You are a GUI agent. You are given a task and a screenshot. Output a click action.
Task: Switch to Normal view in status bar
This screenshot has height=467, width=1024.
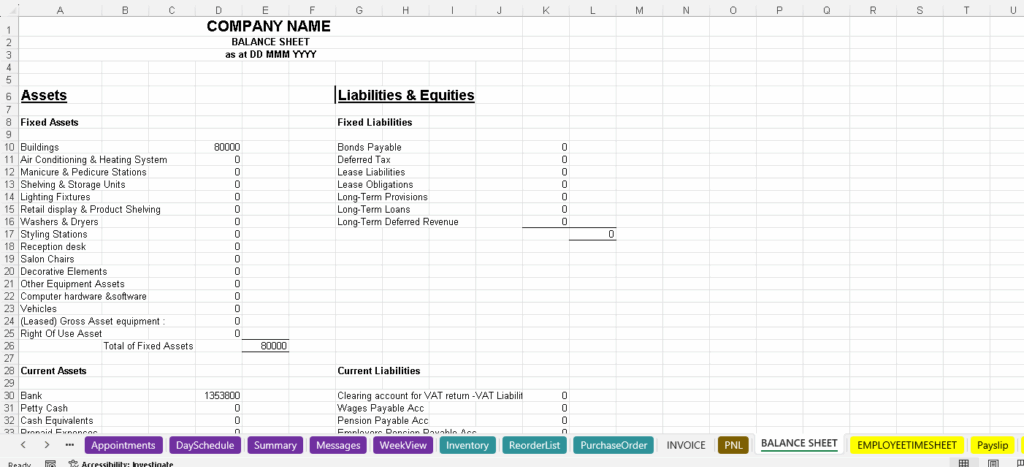pyautogui.click(x=963, y=463)
